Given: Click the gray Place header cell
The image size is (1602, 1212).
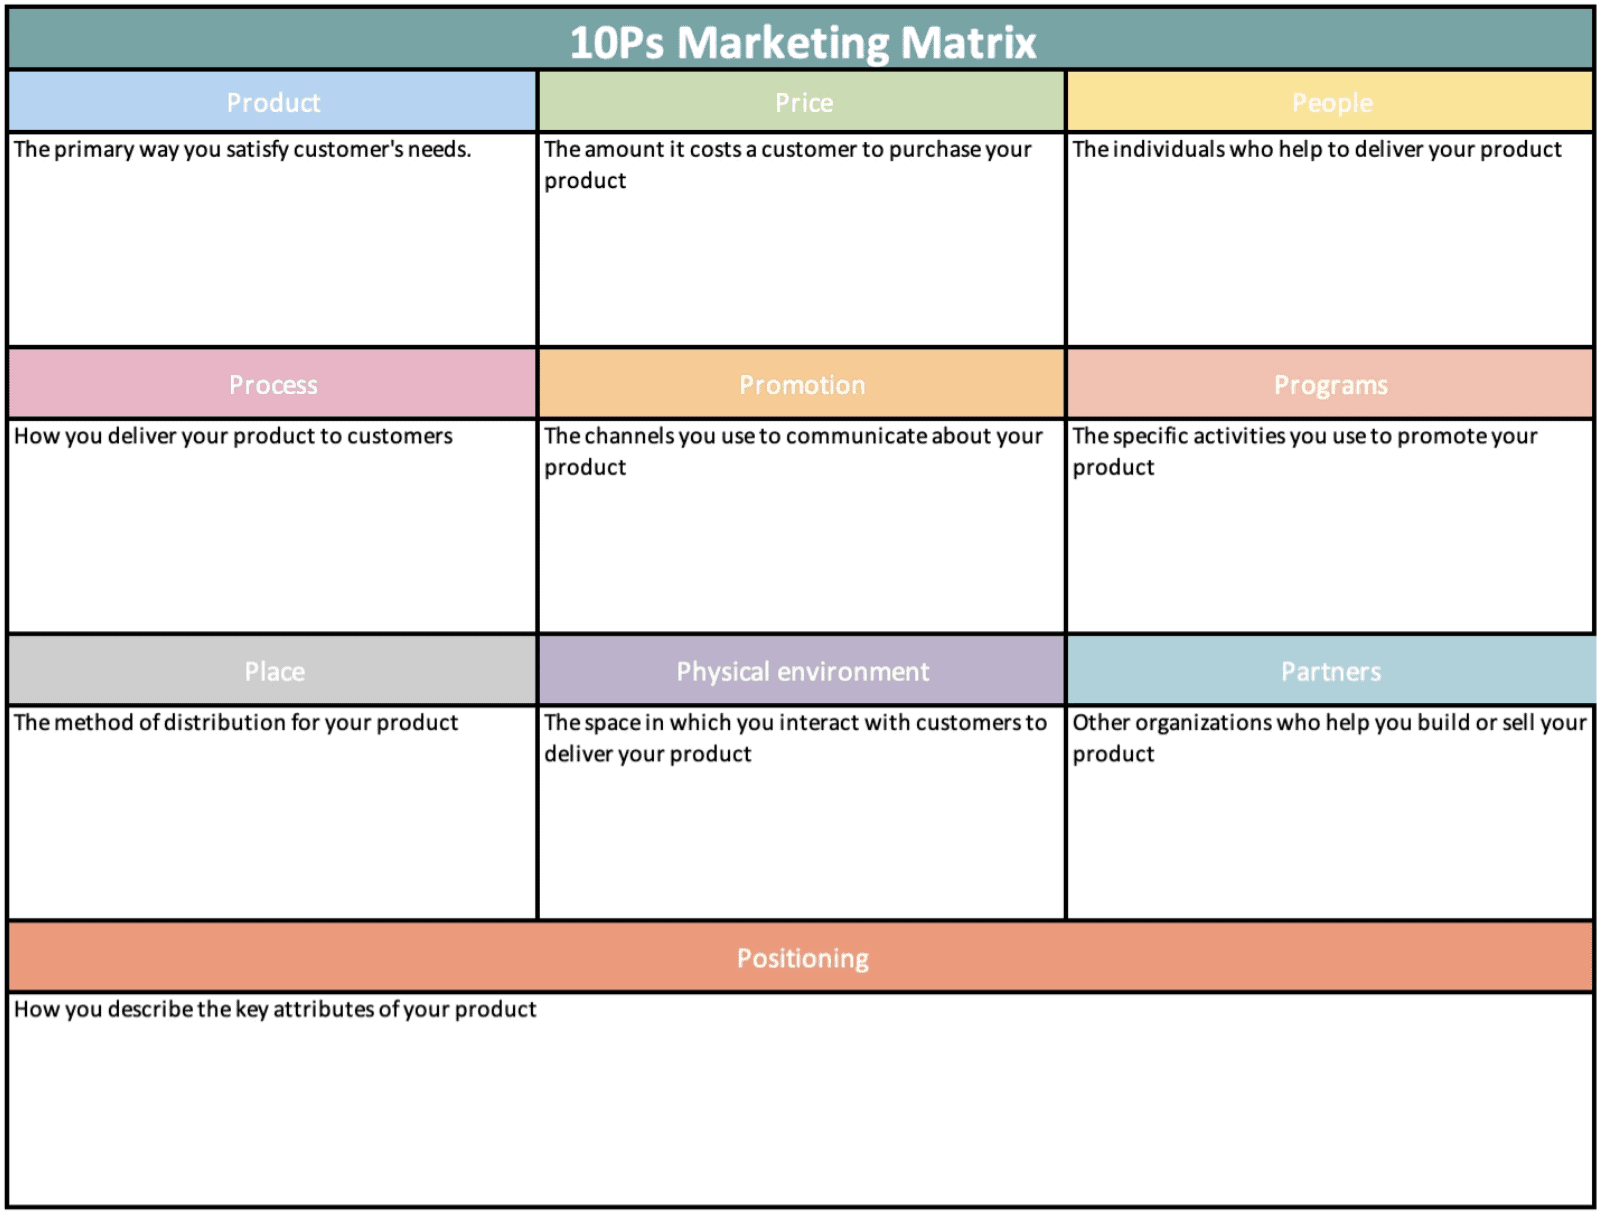Looking at the screenshot, I should pos(273,671).
